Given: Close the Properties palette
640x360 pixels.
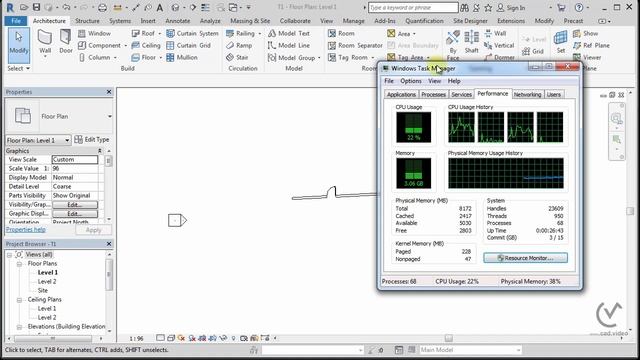Looking at the screenshot, I should click(x=109, y=92).
